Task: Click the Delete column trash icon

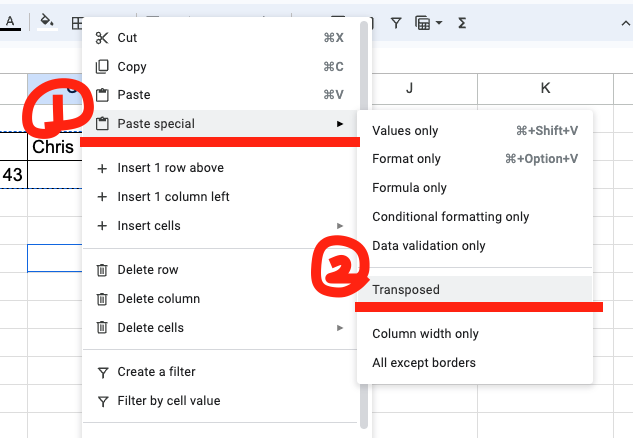Action: tap(102, 299)
